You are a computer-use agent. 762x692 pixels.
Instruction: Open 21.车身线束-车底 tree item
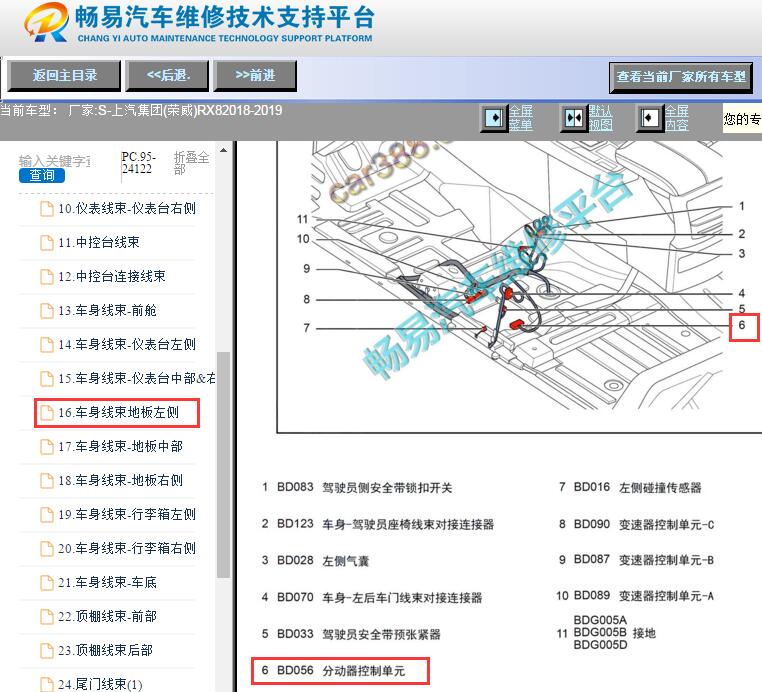pos(107,583)
